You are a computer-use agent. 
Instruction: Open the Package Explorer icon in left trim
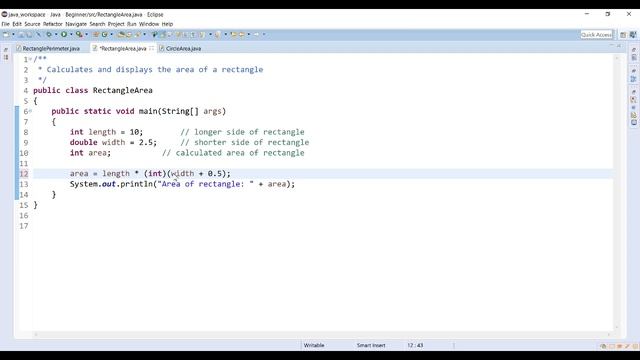[6, 58]
